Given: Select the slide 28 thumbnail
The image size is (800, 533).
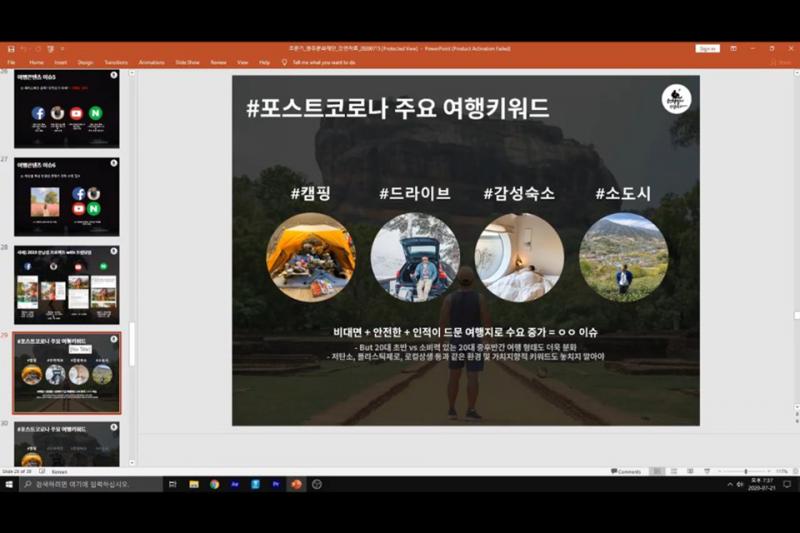Looking at the screenshot, I should pyautogui.click(x=67, y=285).
